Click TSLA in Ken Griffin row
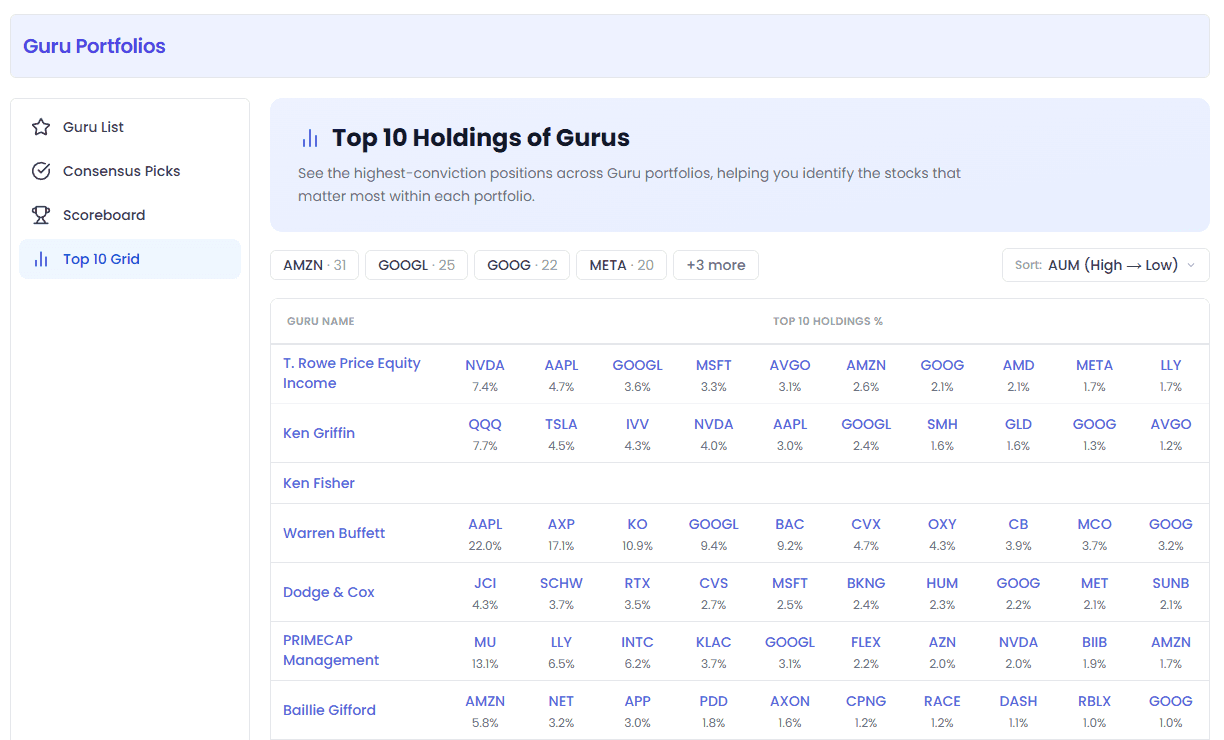The image size is (1224, 740). [x=561, y=424]
